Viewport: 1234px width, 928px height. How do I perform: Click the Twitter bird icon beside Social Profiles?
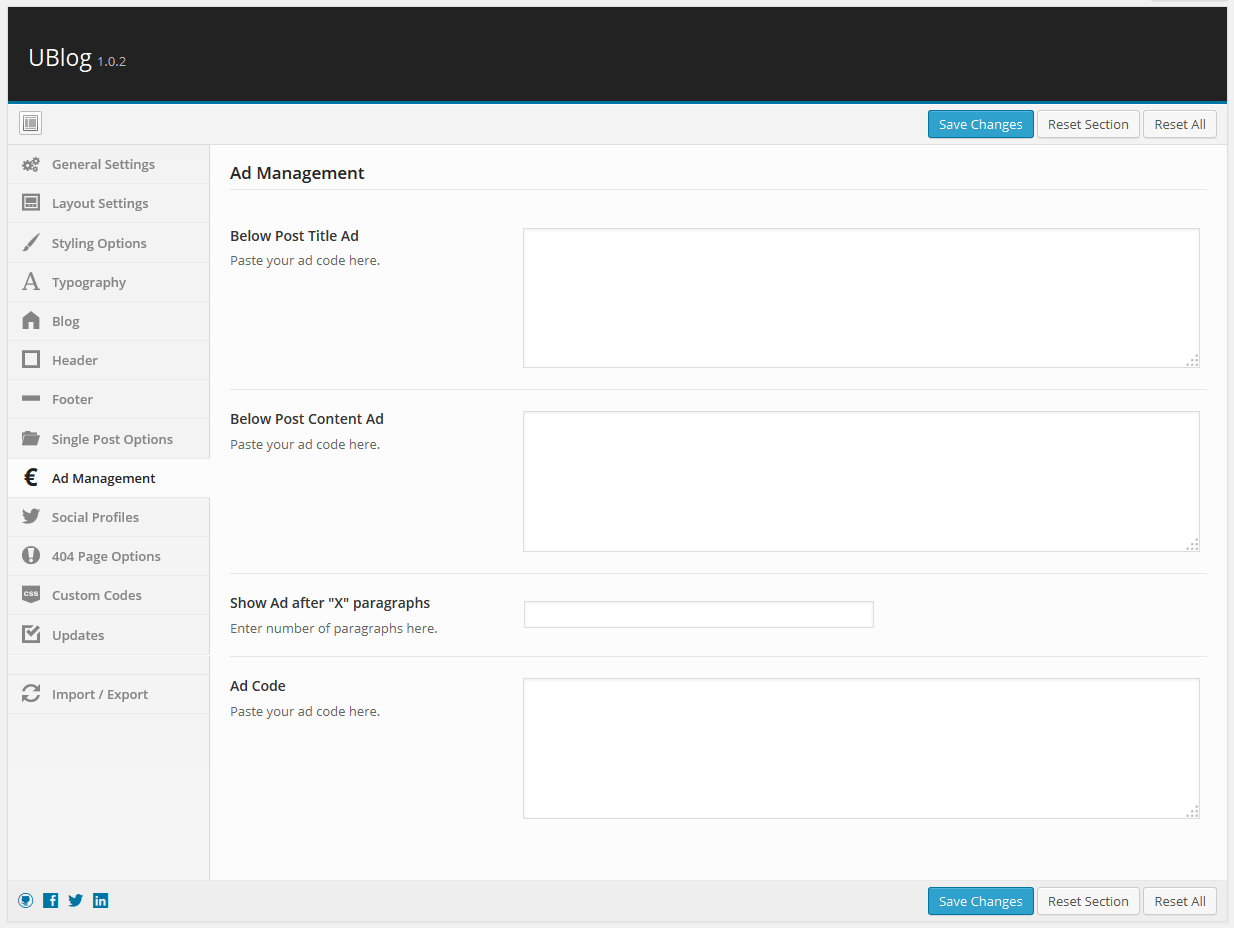coord(31,517)
